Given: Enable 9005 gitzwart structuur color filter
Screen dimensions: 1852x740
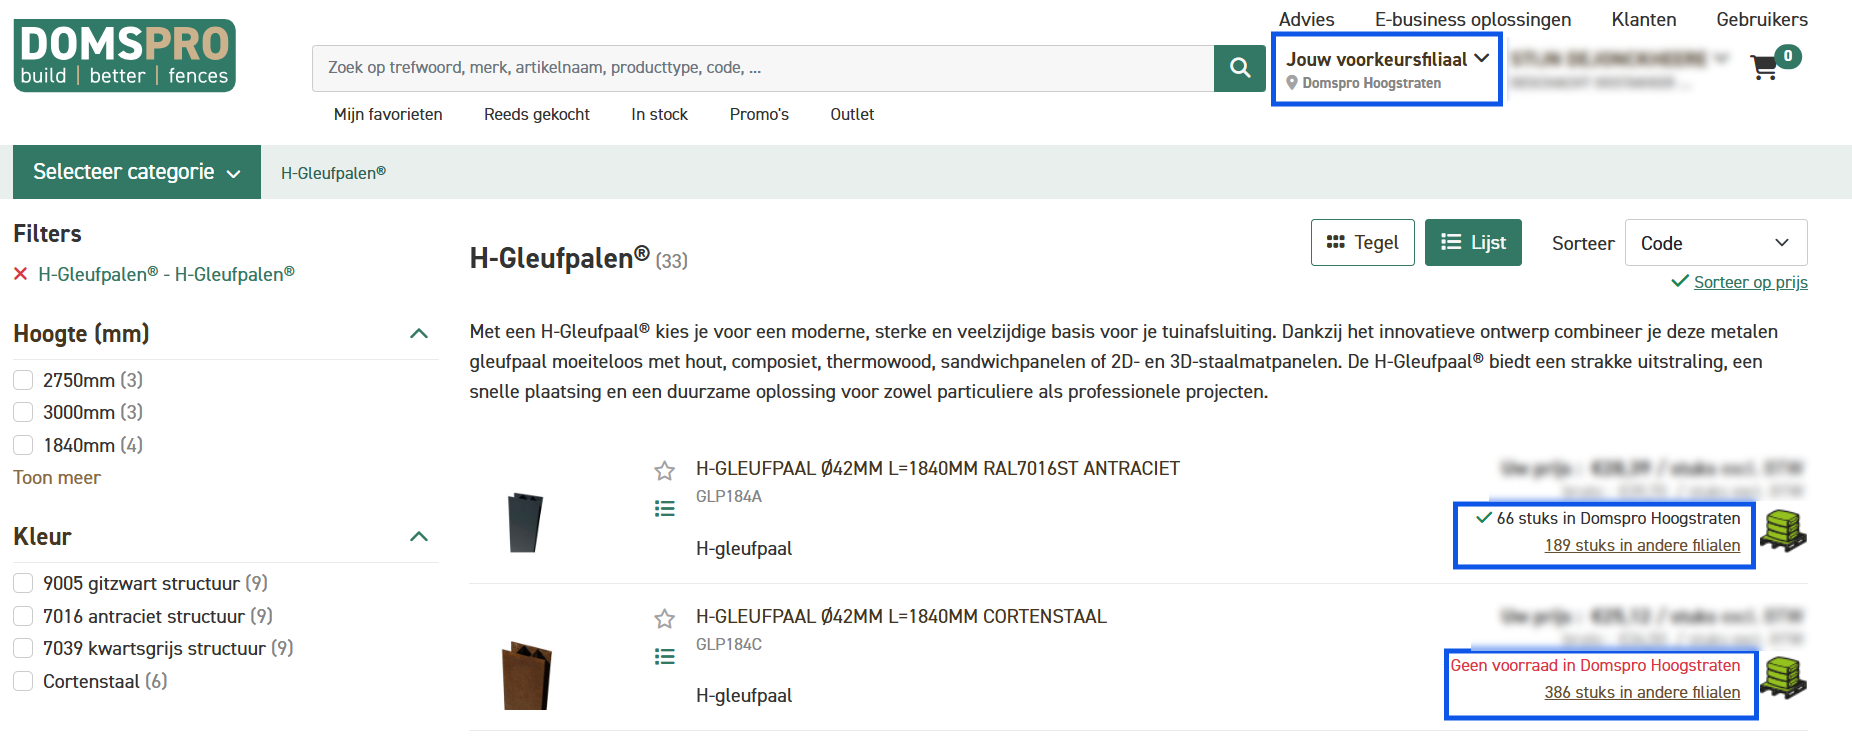Looking at the screenshot, I should [x=23, y=583].
